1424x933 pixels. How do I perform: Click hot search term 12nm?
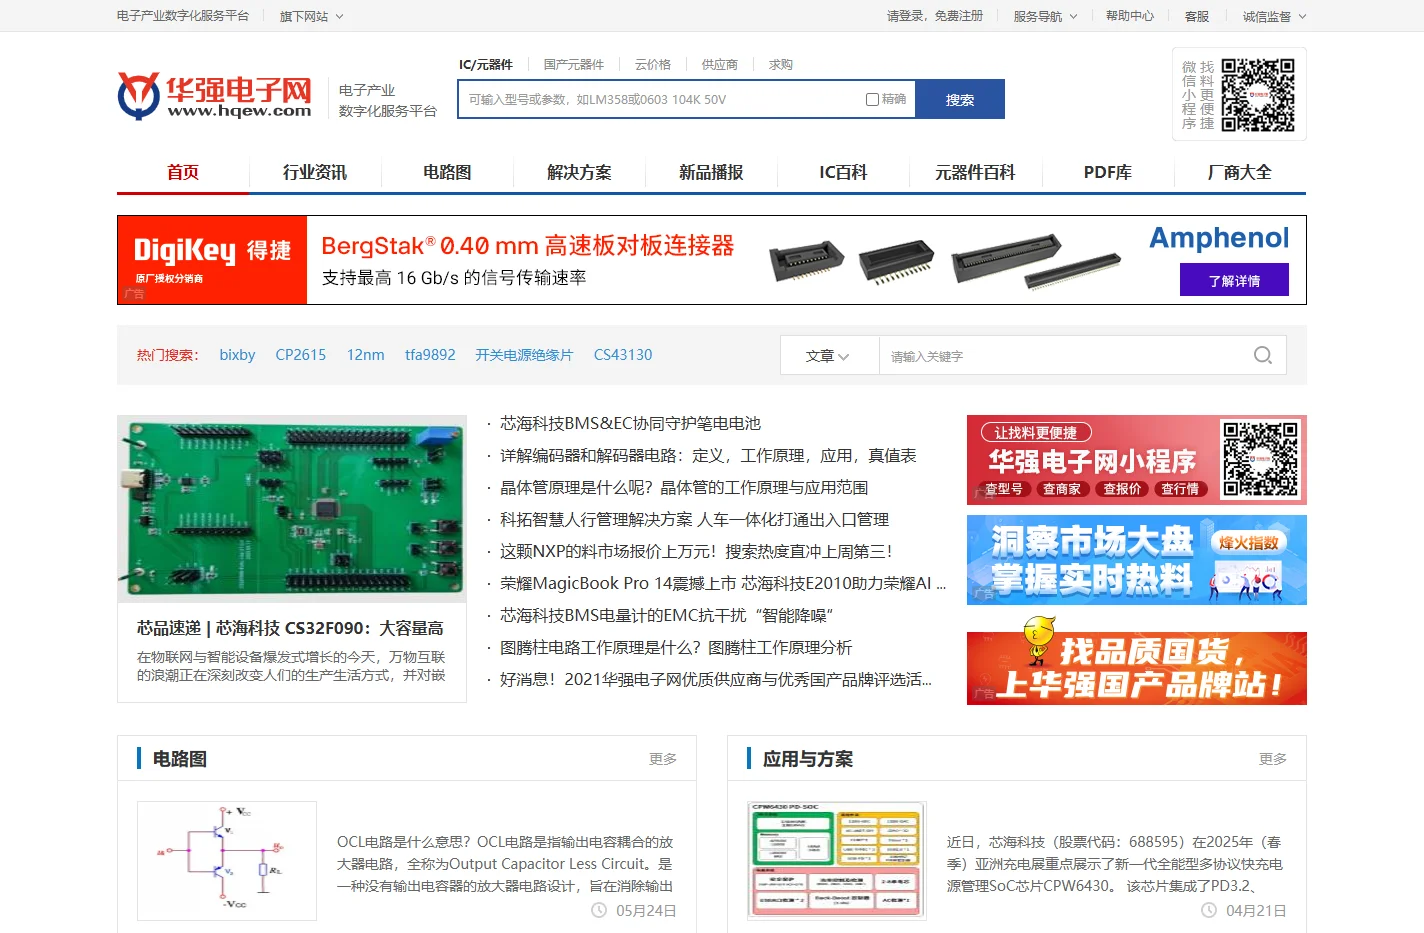[x=366, y=355]
